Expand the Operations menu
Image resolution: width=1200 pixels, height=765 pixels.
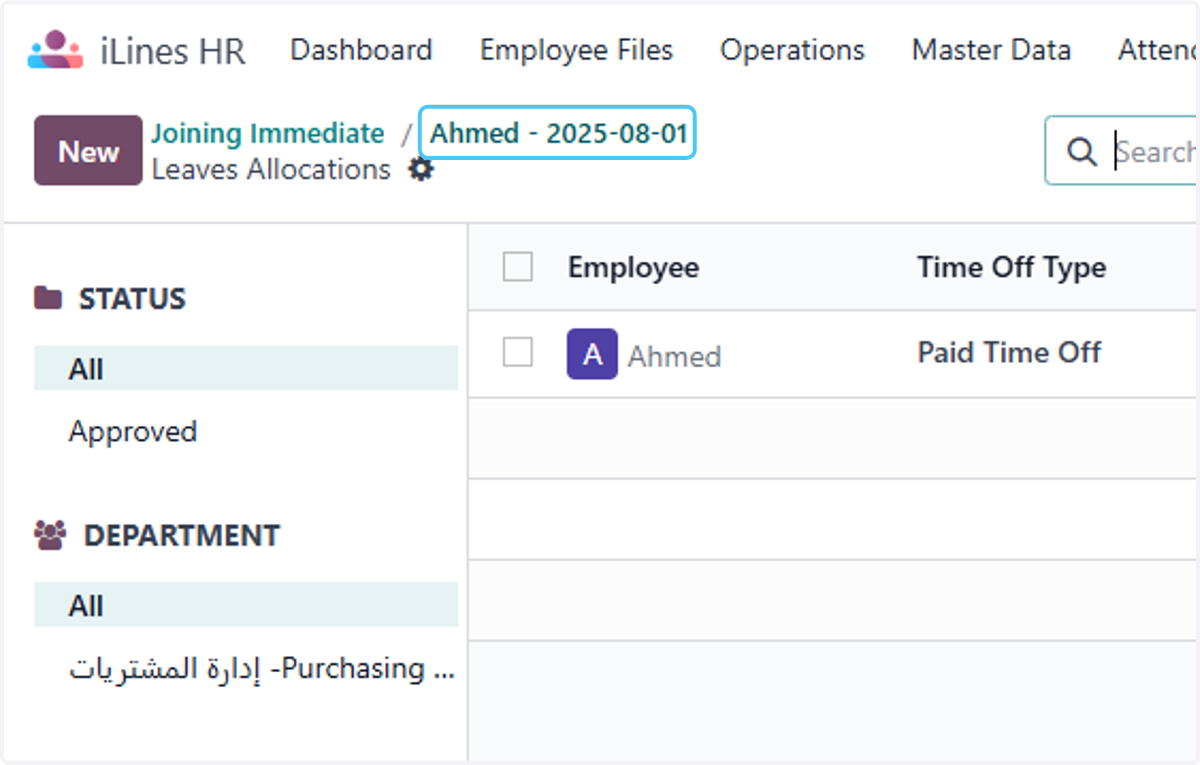(792, 50)
